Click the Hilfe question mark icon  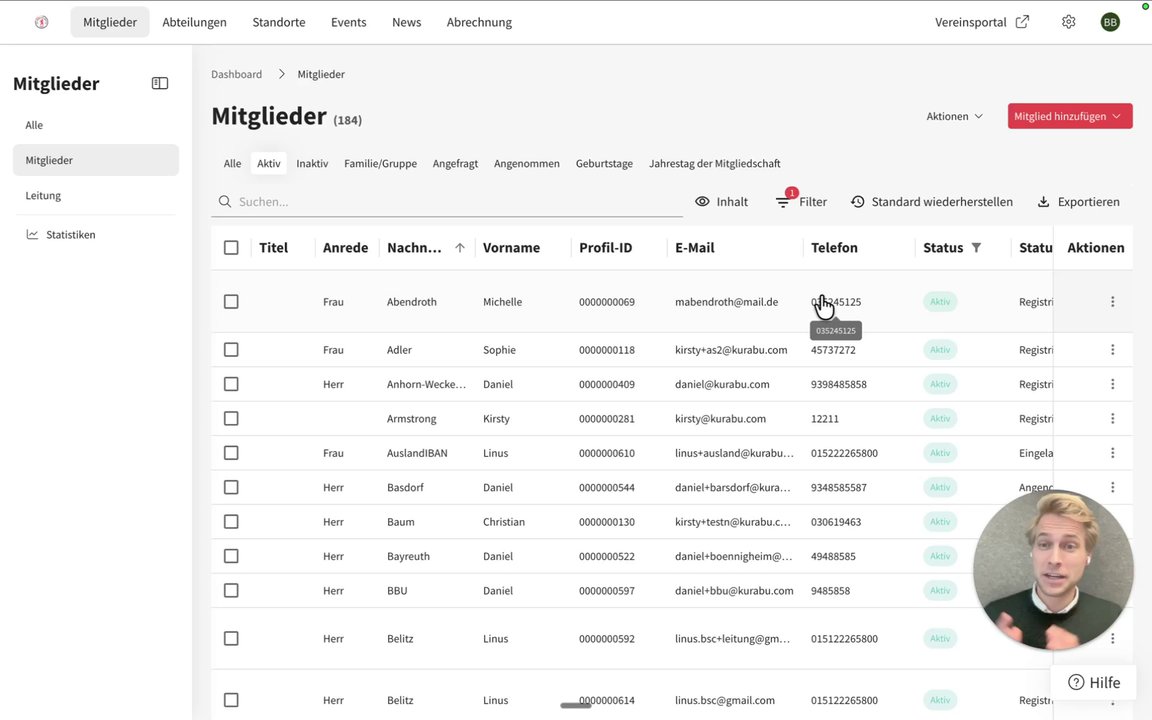pyautogui.click(x=1076, y=683)
